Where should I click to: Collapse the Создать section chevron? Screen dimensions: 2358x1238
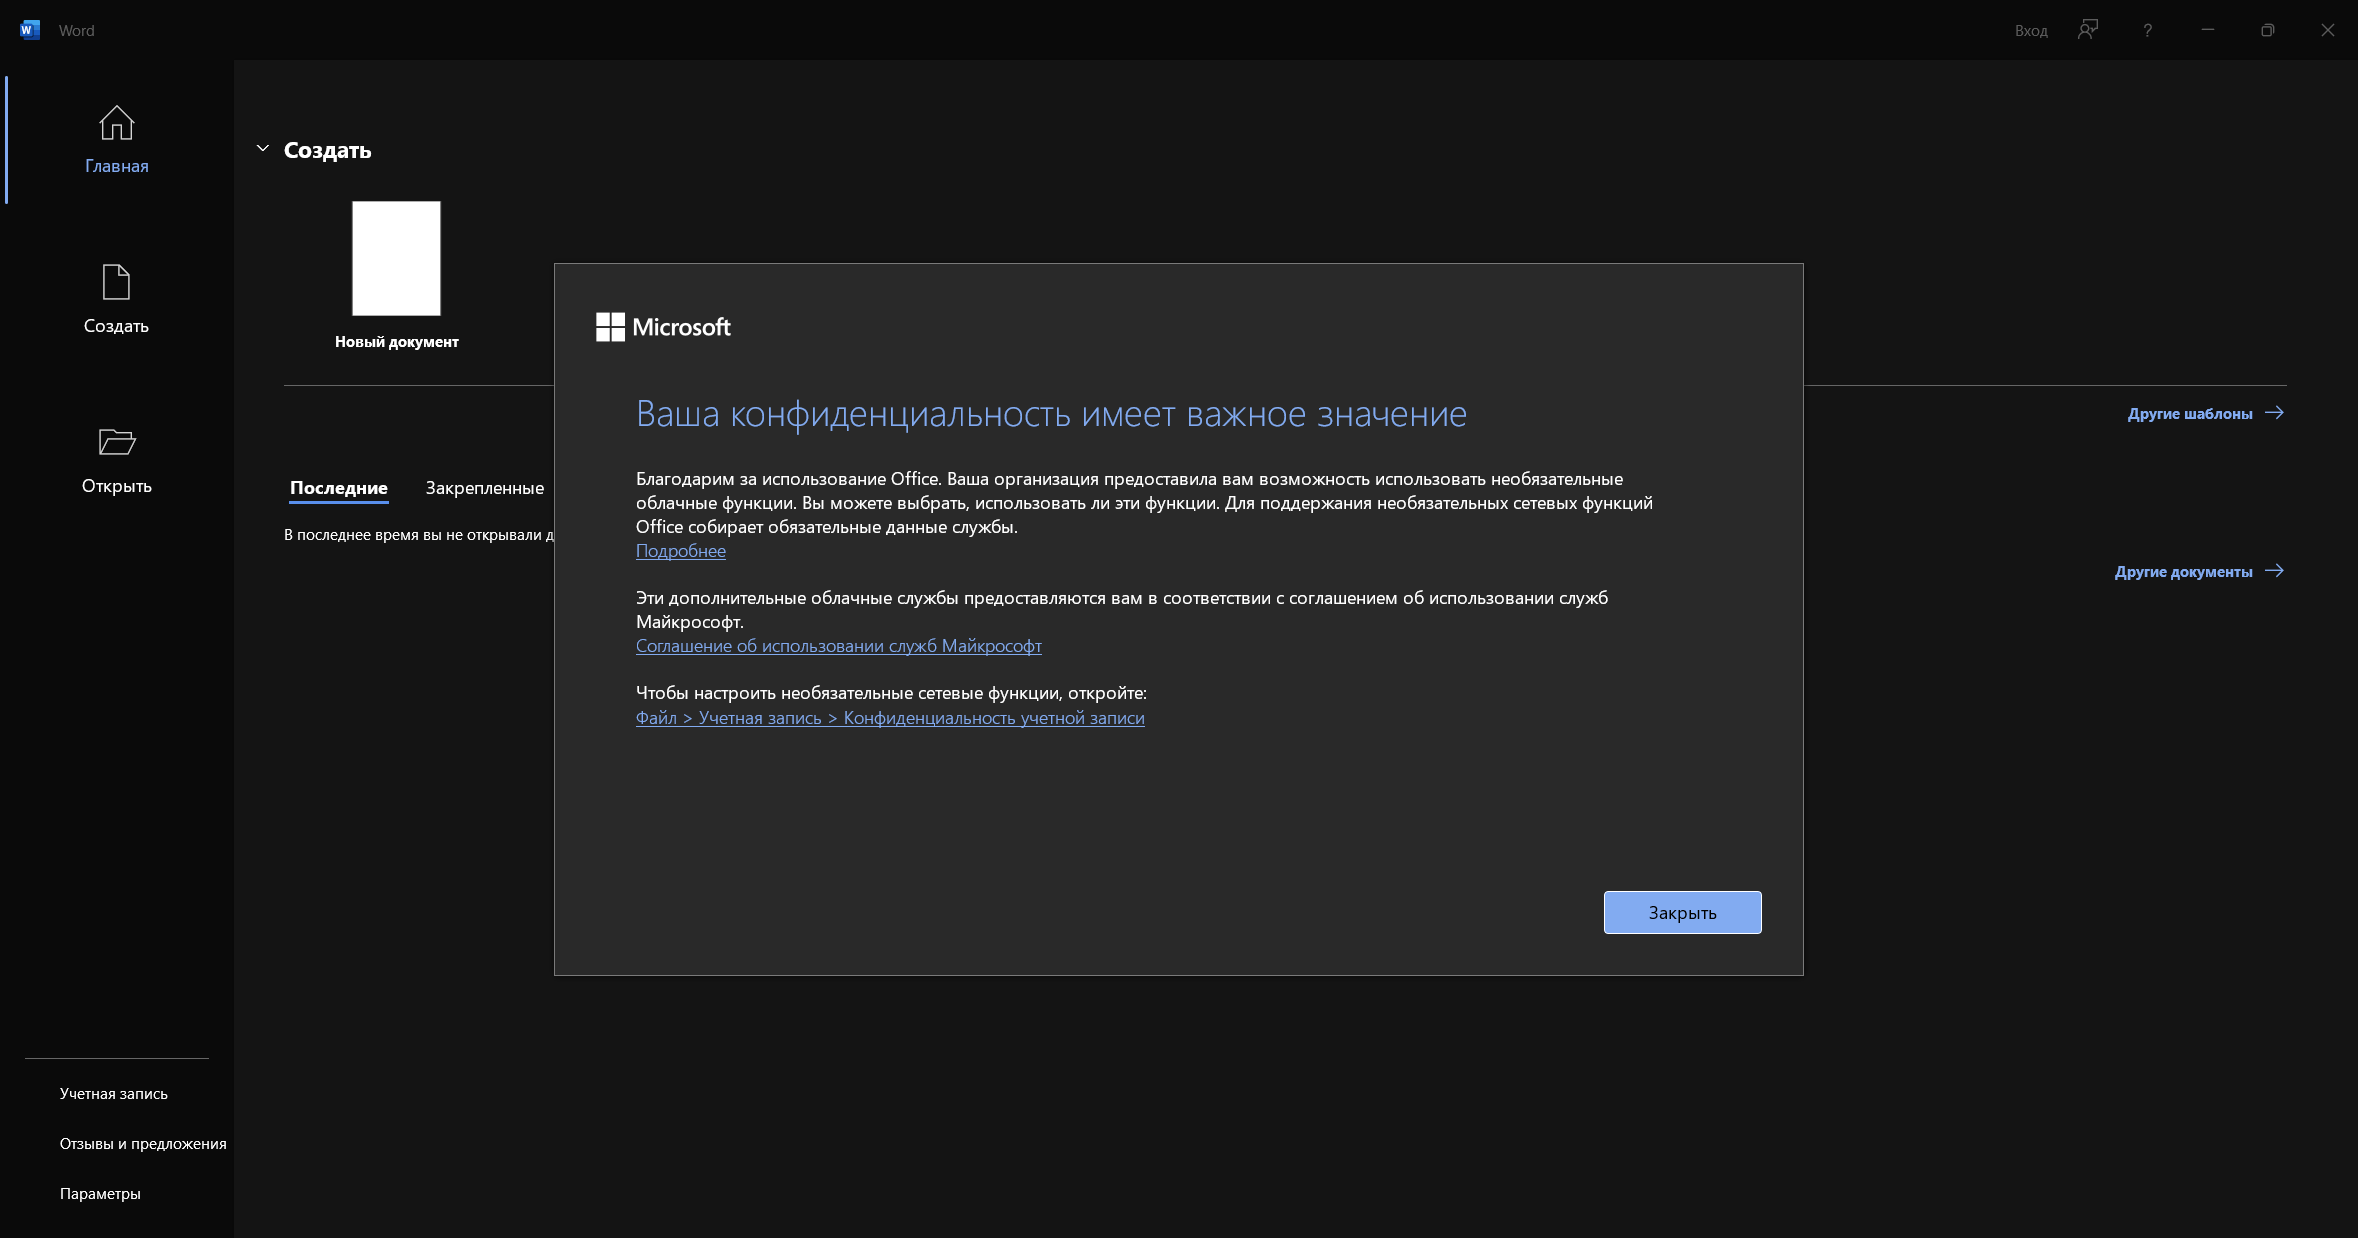(x=263, y=149)
